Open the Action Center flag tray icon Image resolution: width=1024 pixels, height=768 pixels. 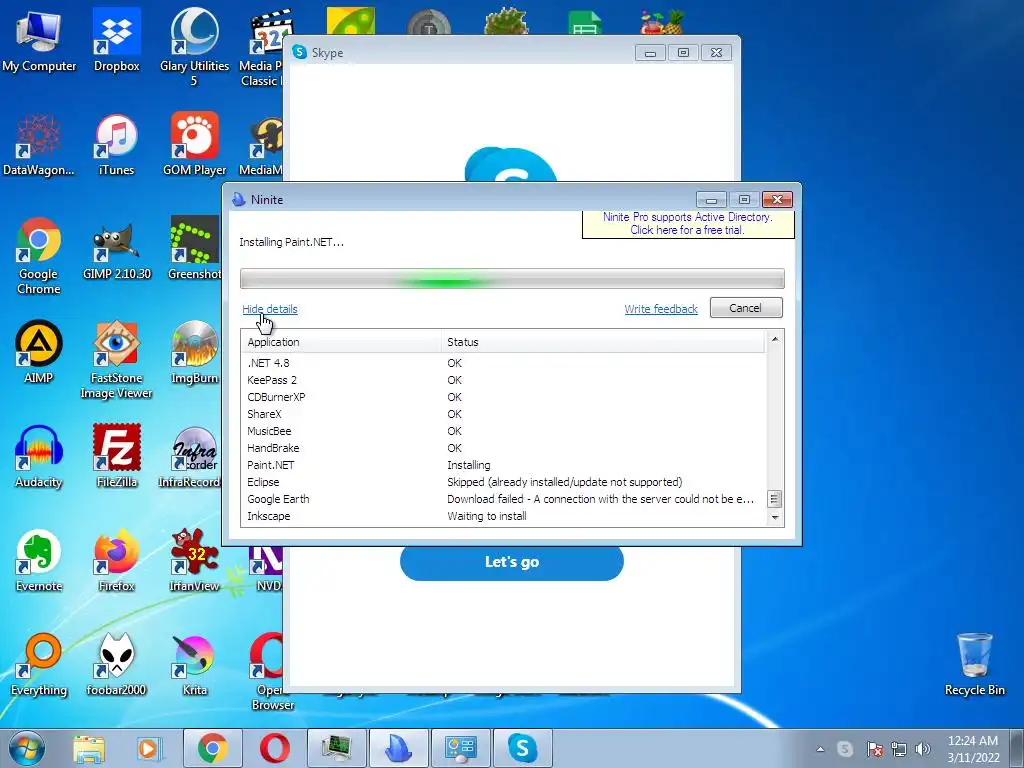pyautogui.click(x=874, y=749)
